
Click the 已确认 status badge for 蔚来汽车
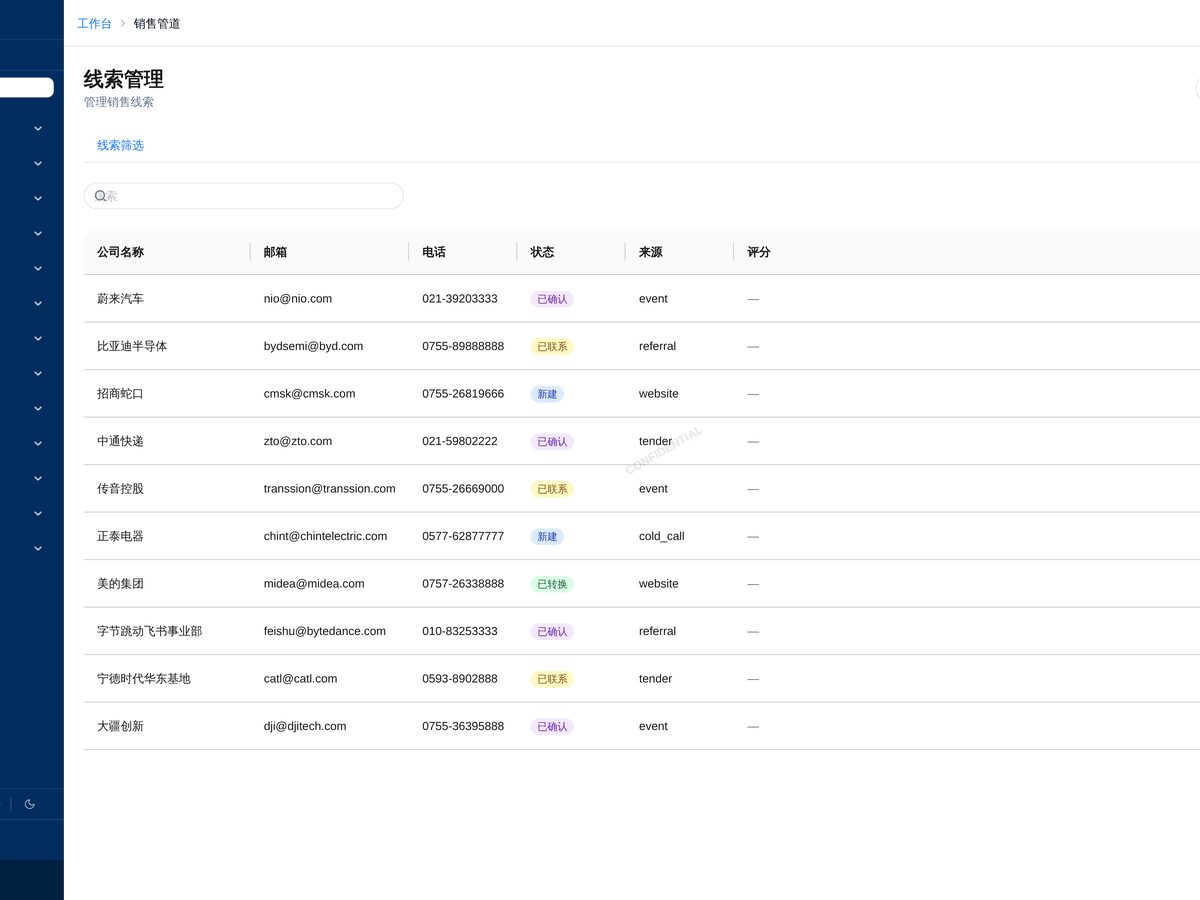pyautogui.click(x=552, y=299)
